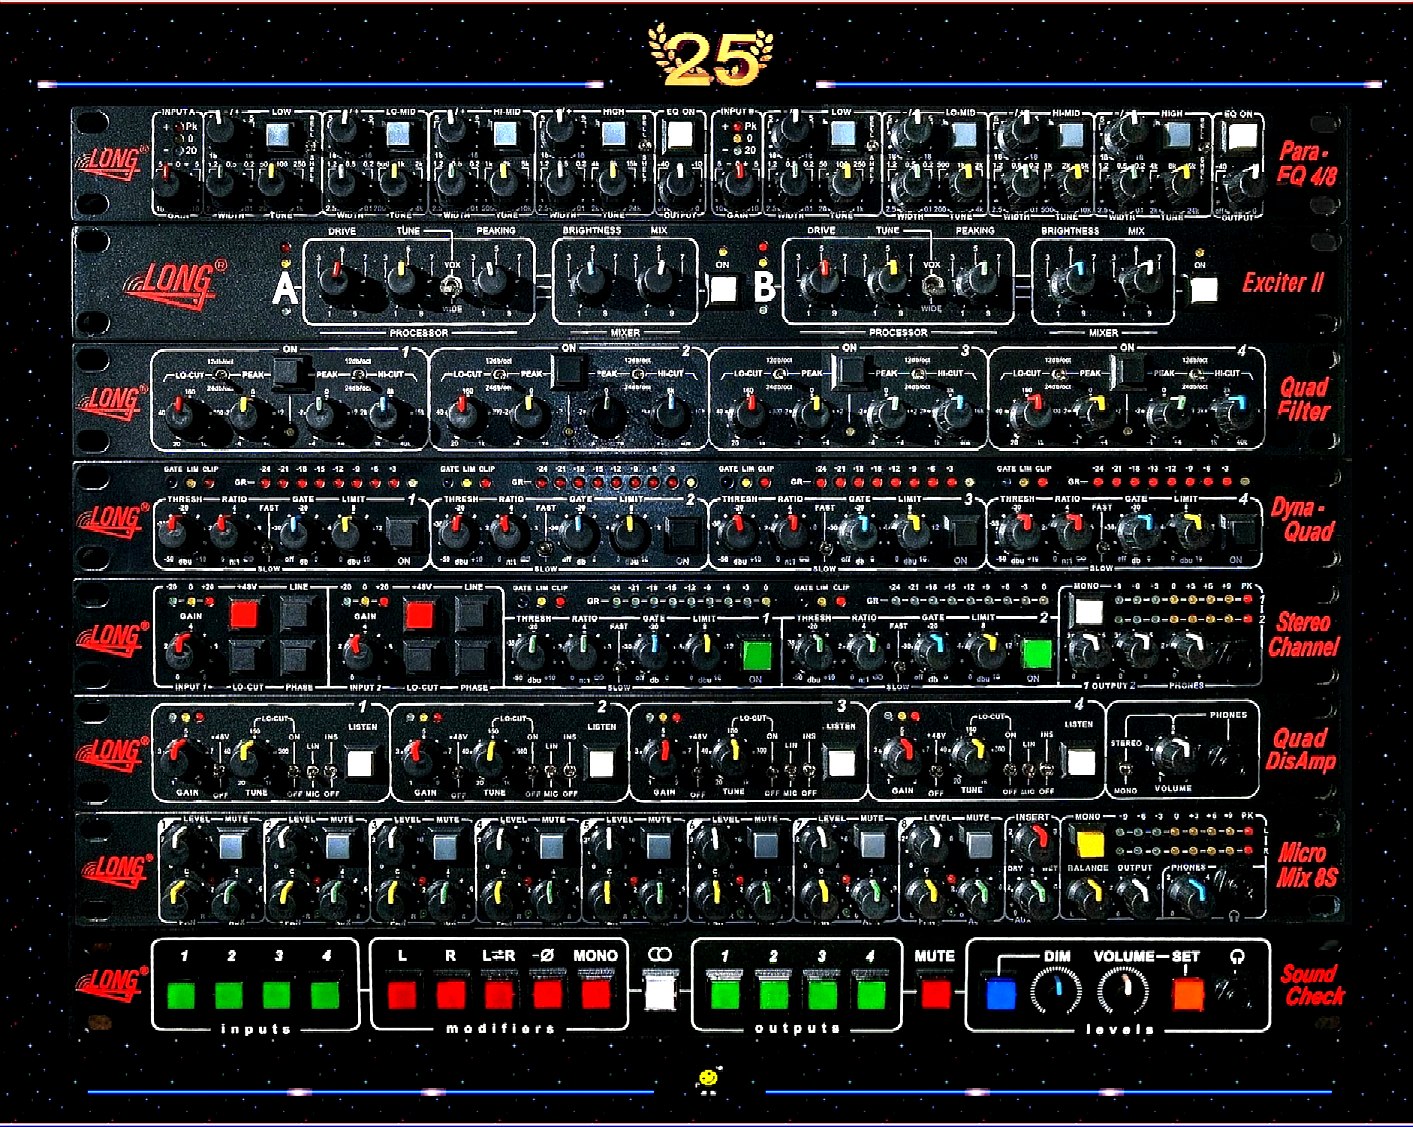Click the stereo link rings button on Sound Check
Viewport: 1413px width, 1127px height.
(x=659, y=991)
